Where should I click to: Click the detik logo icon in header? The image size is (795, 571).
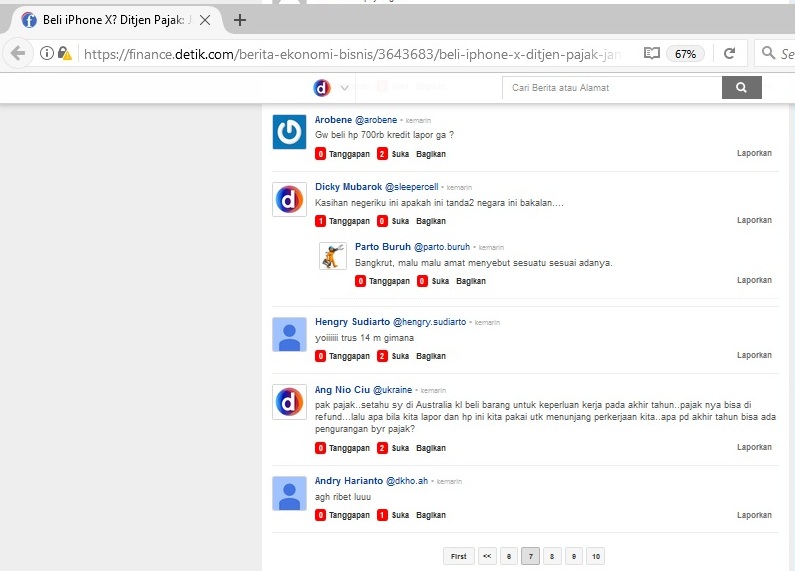322,88
